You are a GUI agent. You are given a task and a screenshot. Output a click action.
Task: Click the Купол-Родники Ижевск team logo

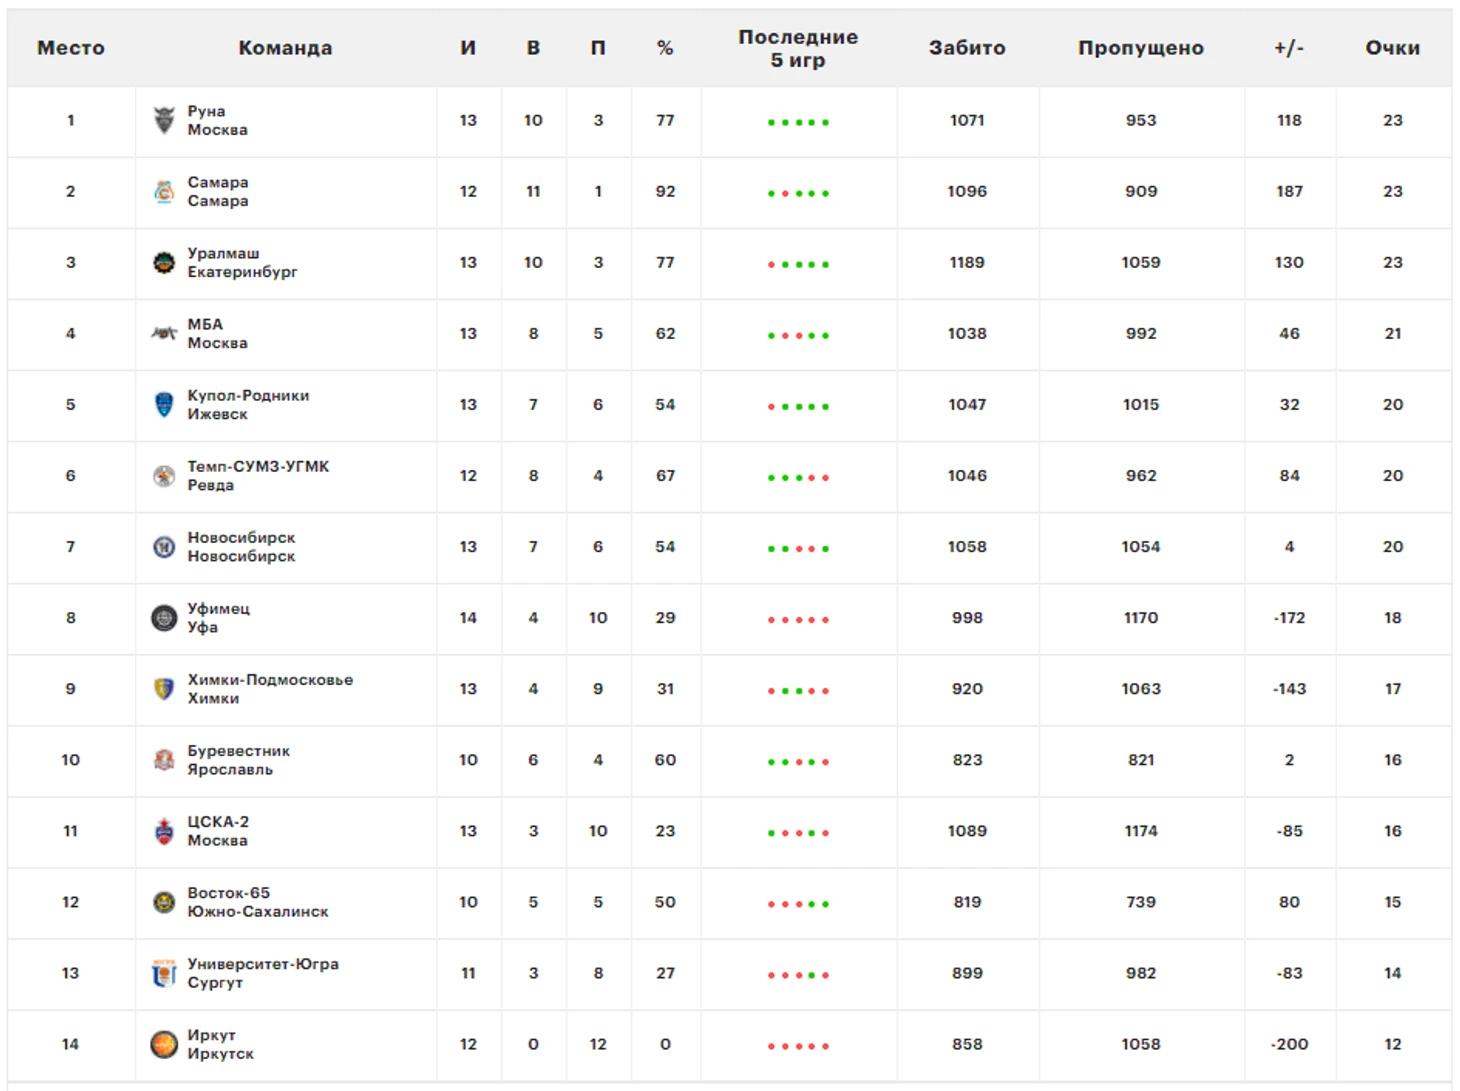point(164,404)
